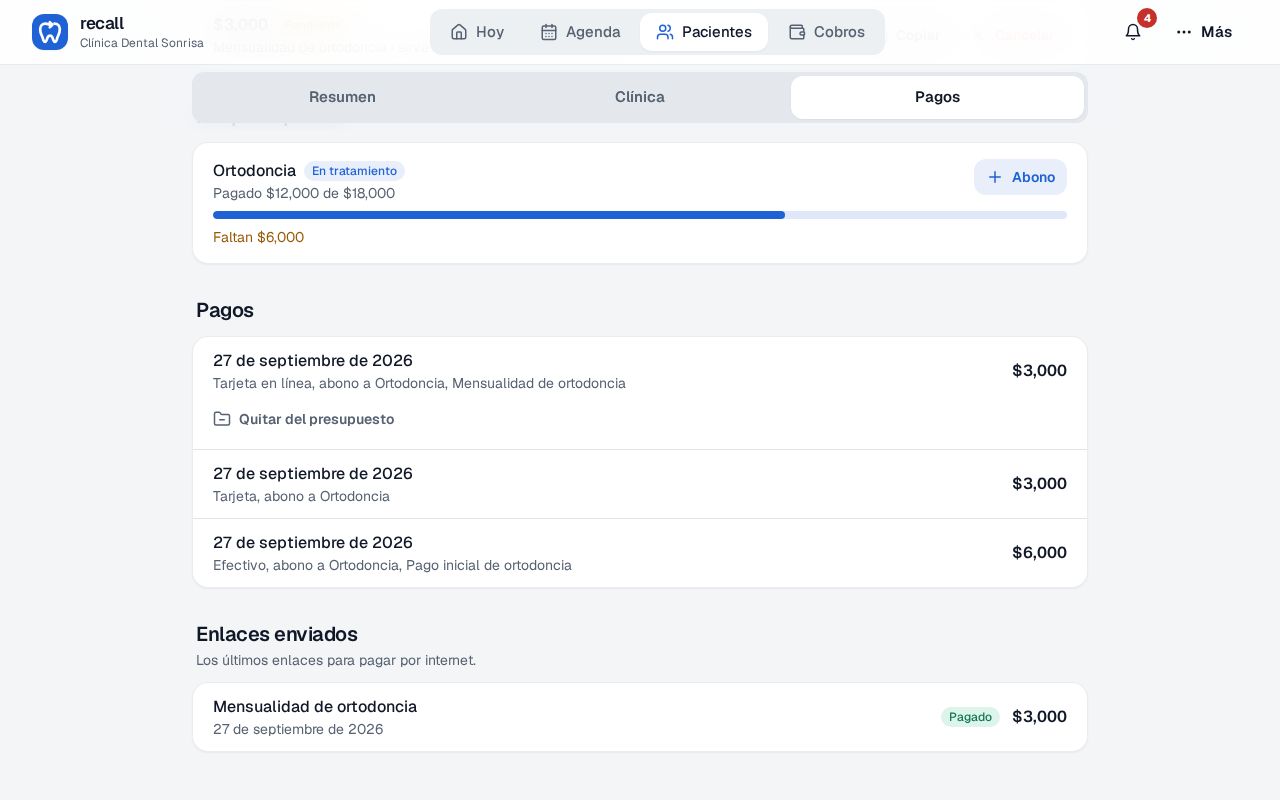Click the recall tooth logo icon
Screen dimensions: 1280x800
[50, 32]
